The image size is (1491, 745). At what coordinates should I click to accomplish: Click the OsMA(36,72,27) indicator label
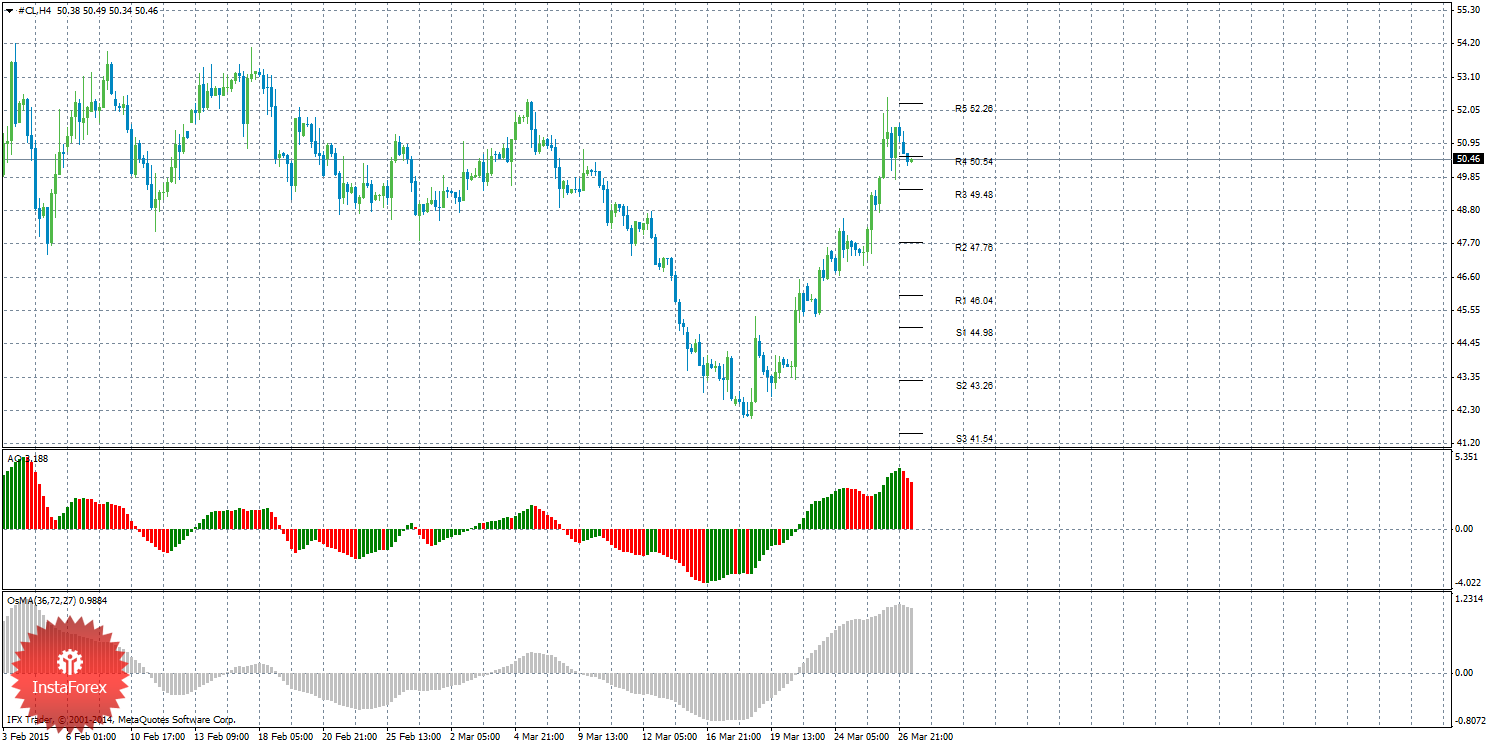coord(57,600)
